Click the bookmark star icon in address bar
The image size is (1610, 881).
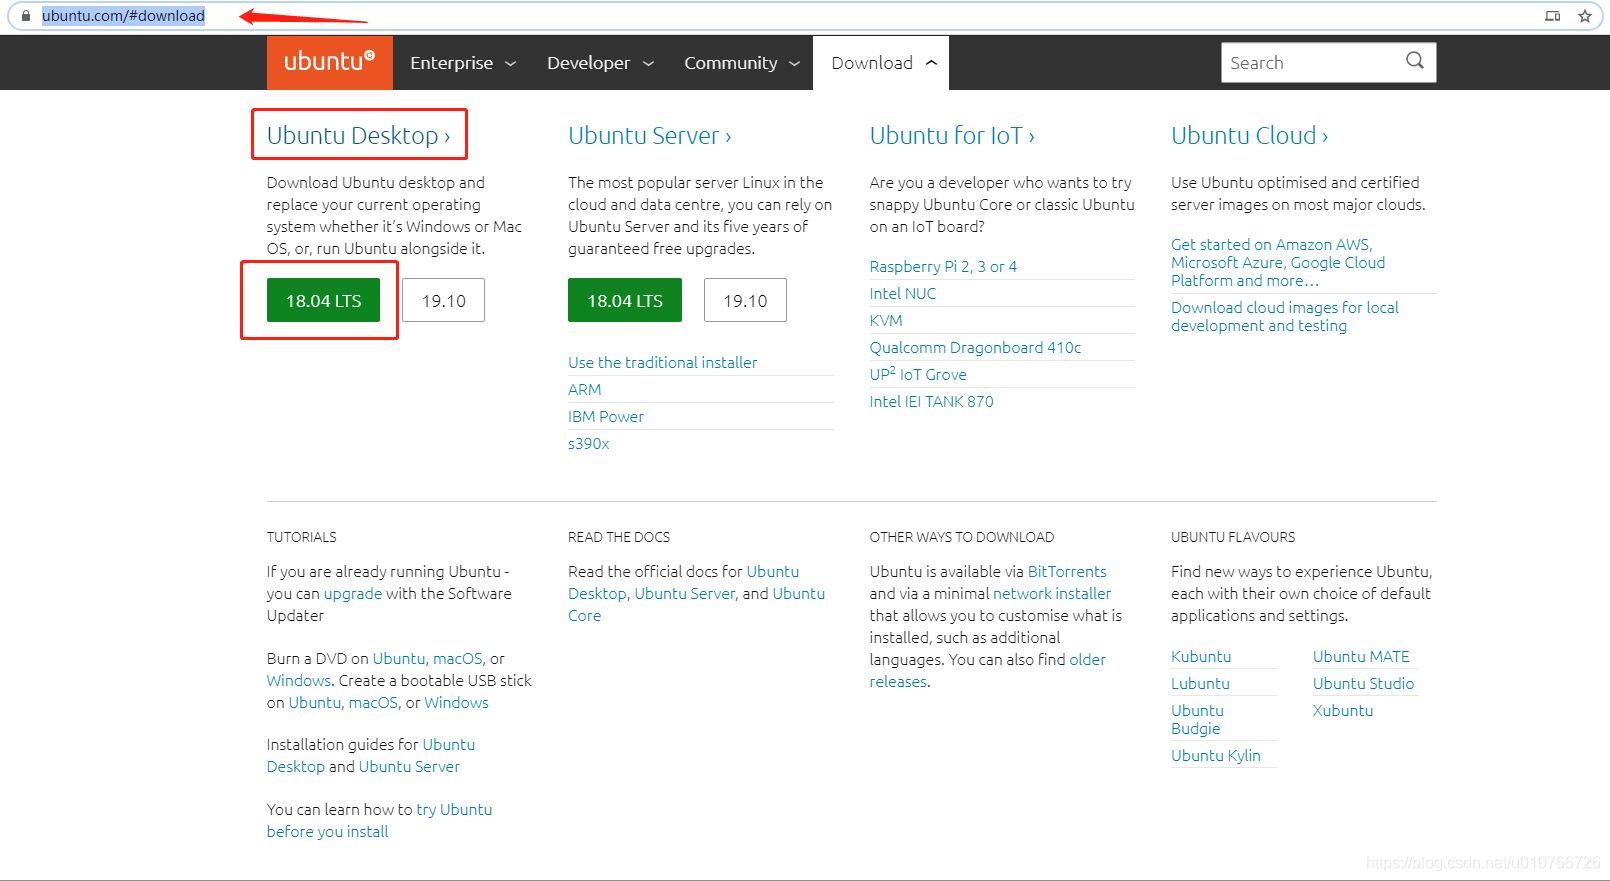pos(1584,16)
